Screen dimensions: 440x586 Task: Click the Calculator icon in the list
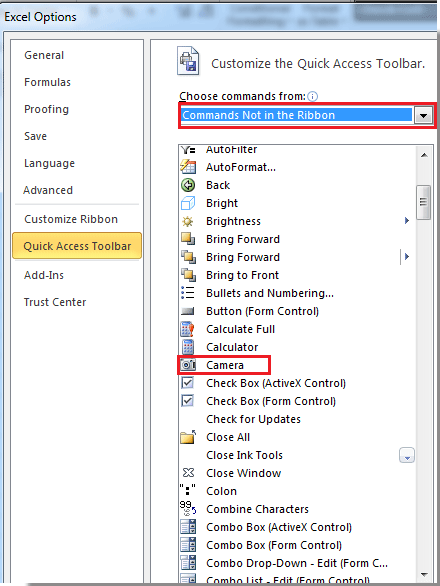pos(188,347)
